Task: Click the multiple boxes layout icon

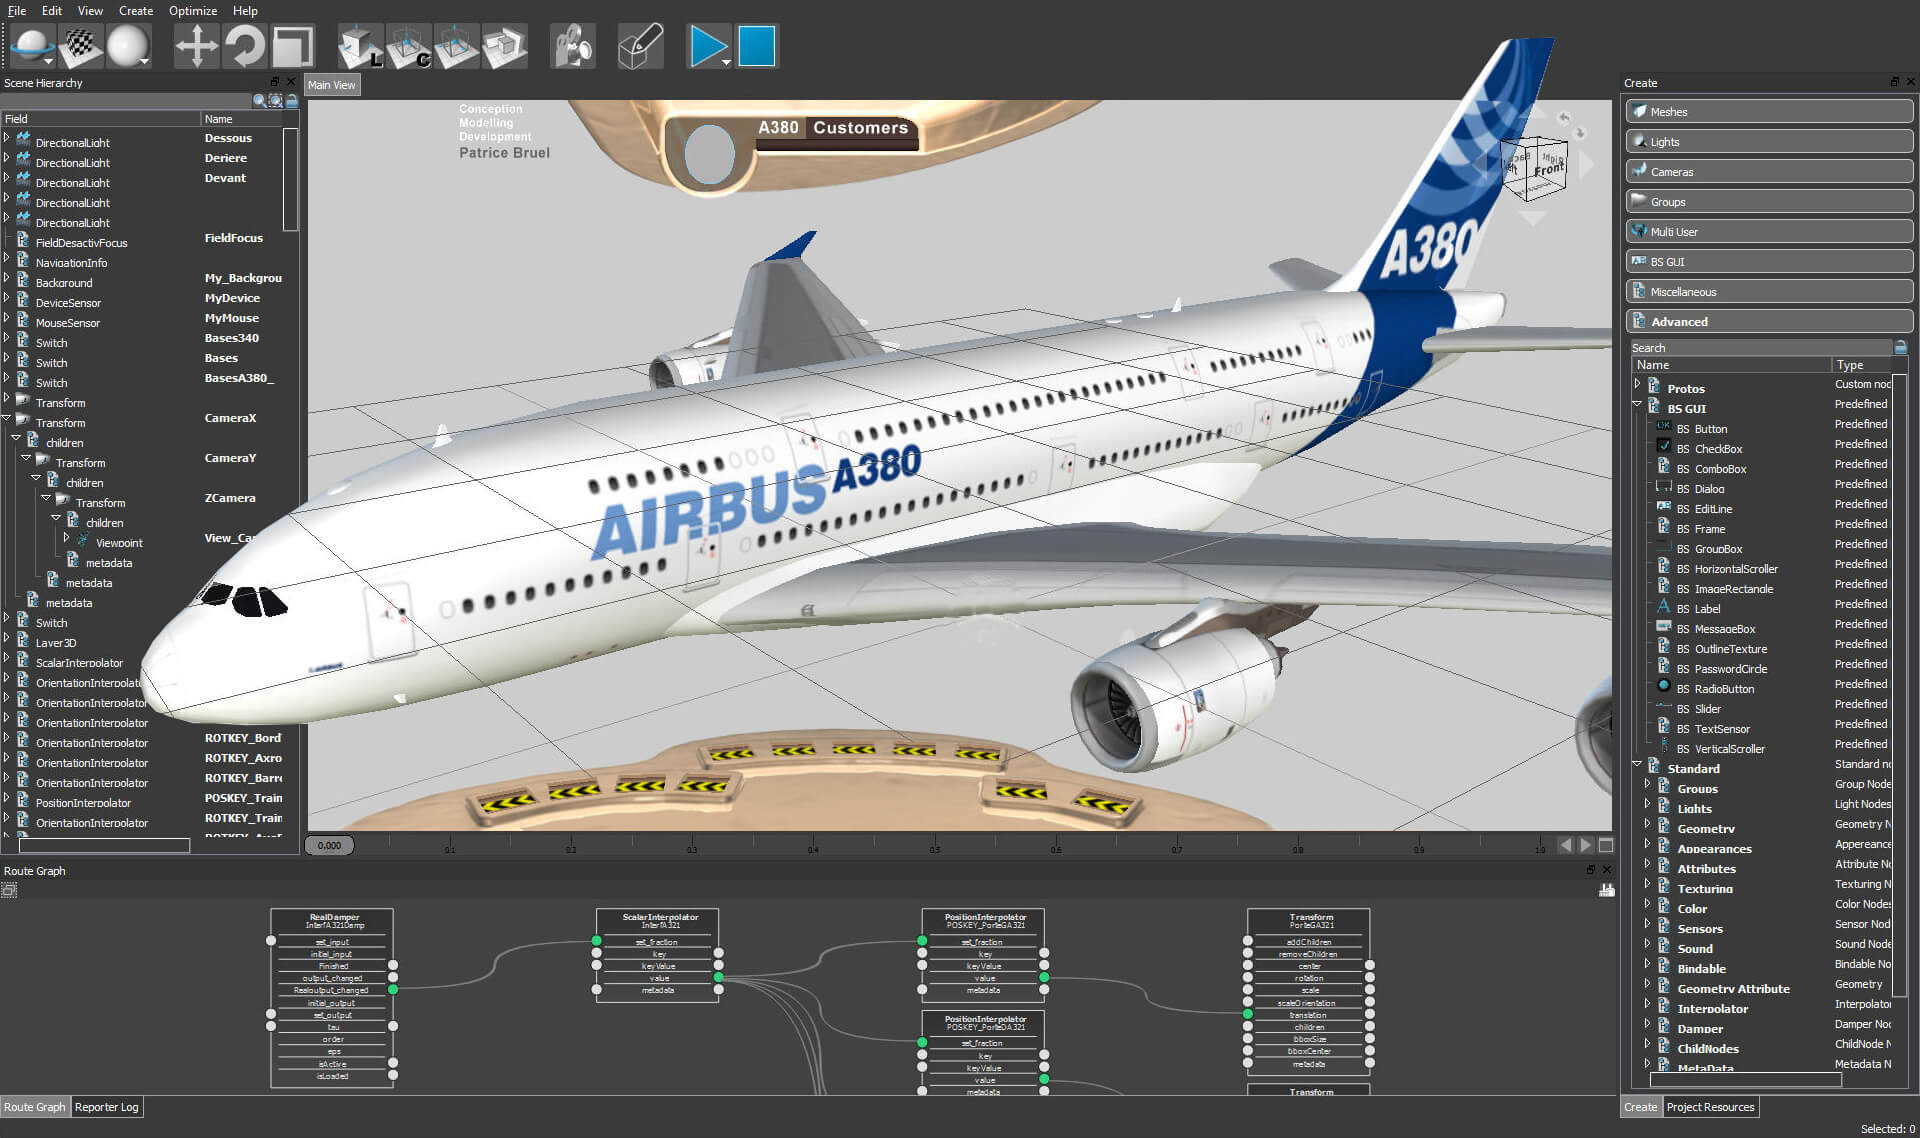Action: [505, 46]
